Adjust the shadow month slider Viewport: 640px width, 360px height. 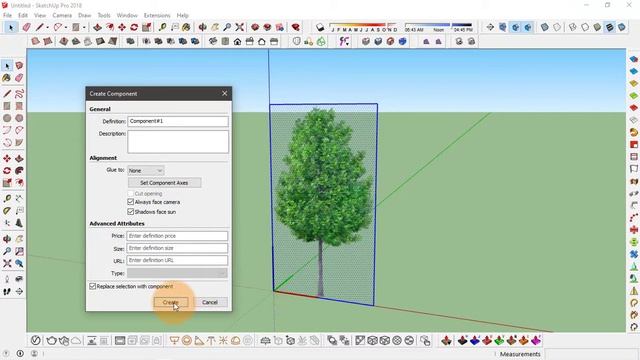pos(363,25)
